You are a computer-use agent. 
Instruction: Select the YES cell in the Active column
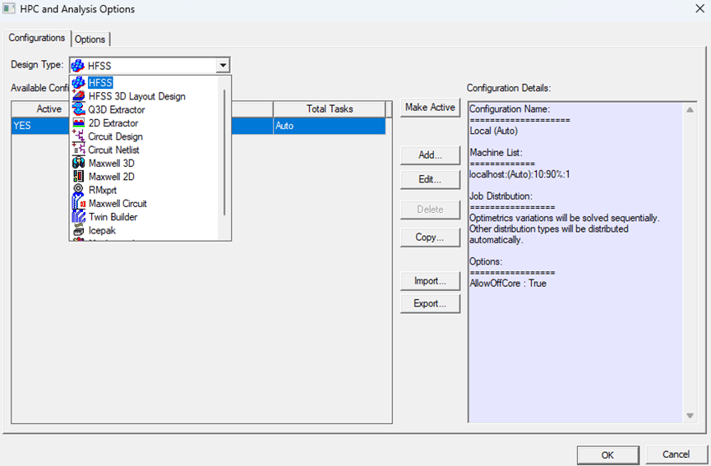click(x=40, y=126)
